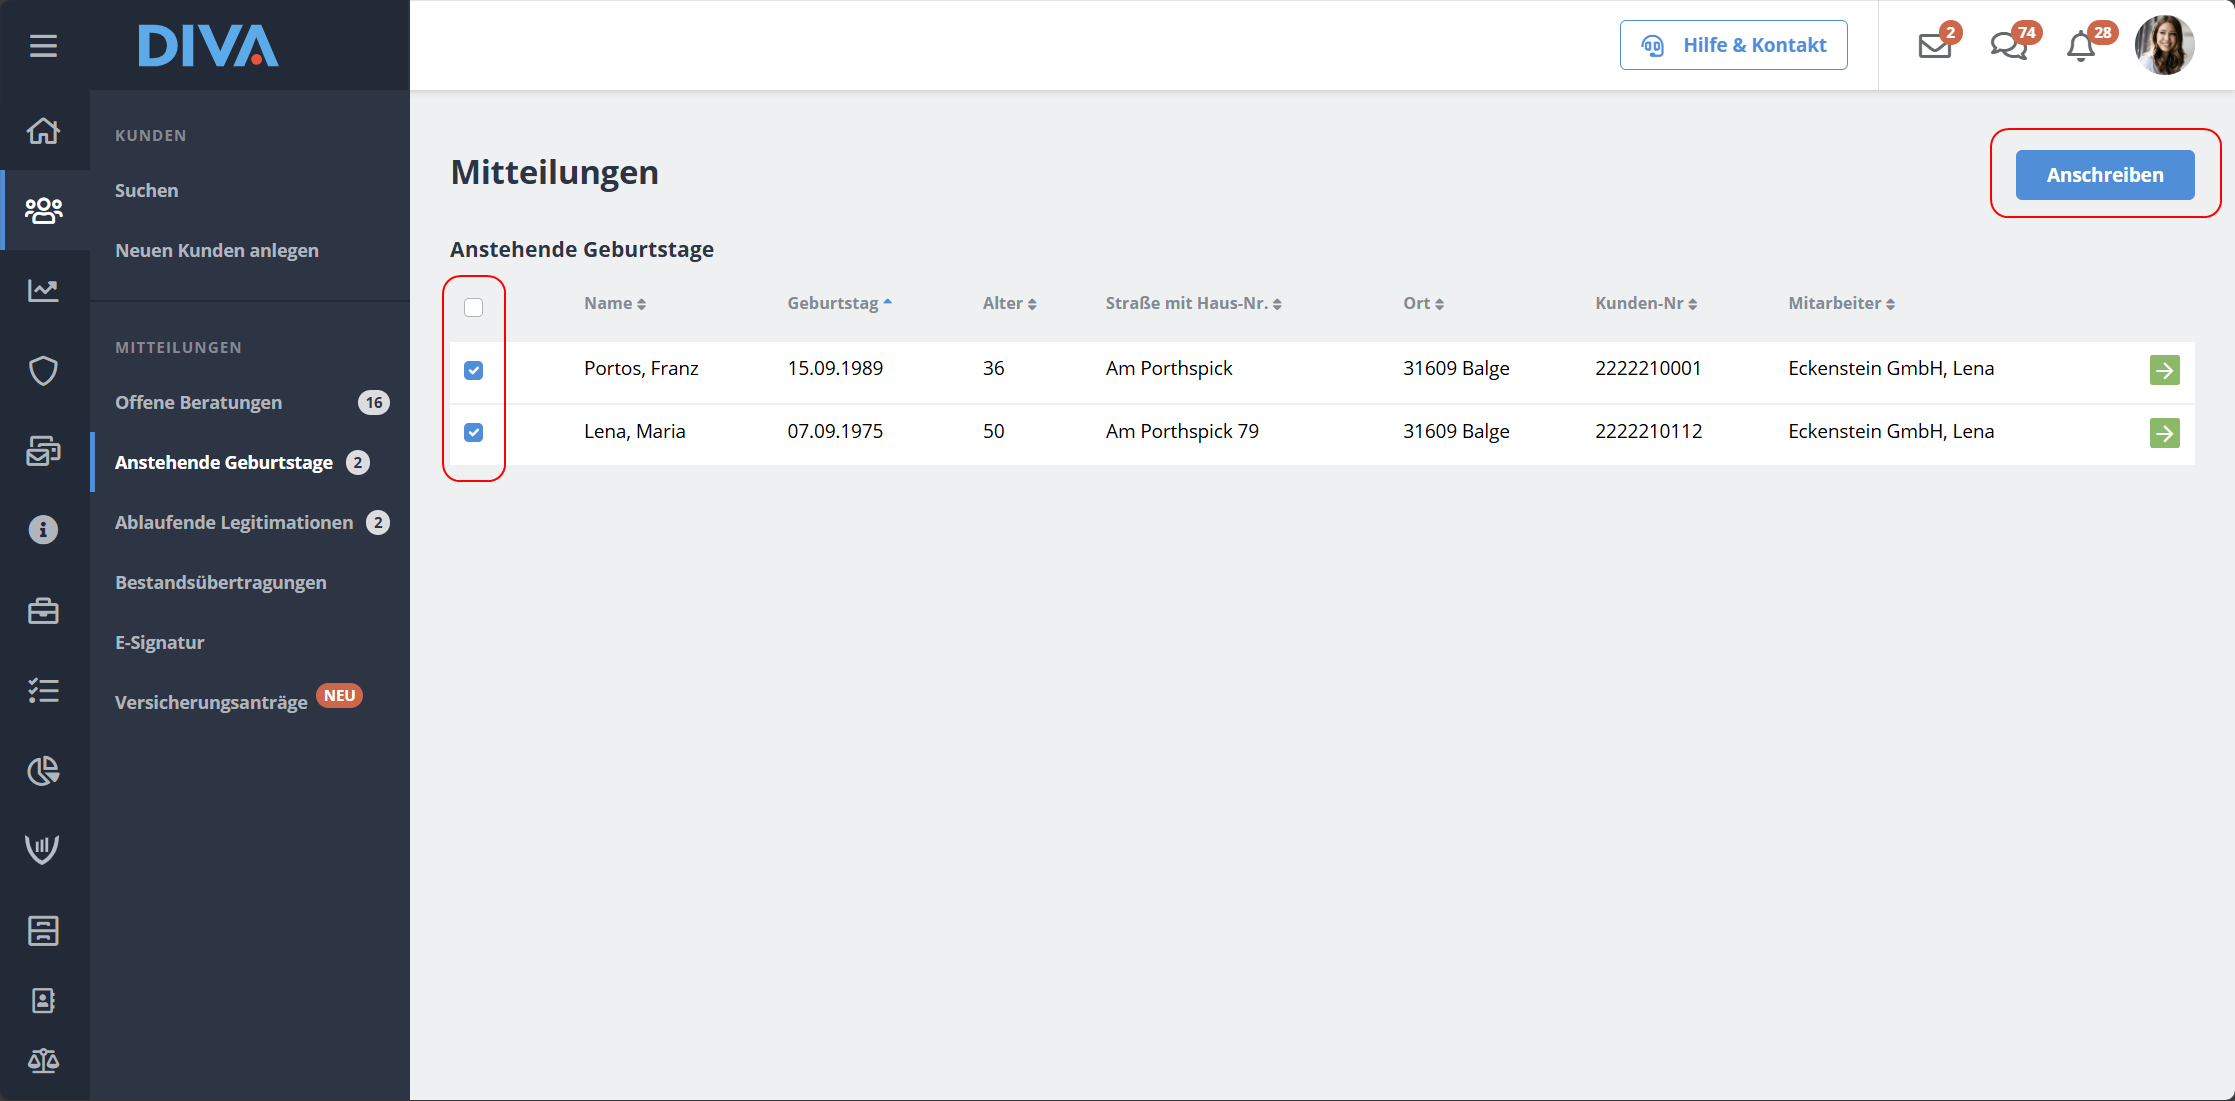Open Ablaufende Legitimationen menu item
The image size is (2235, 1101).
pyautogui.click(x=234, y=522)
